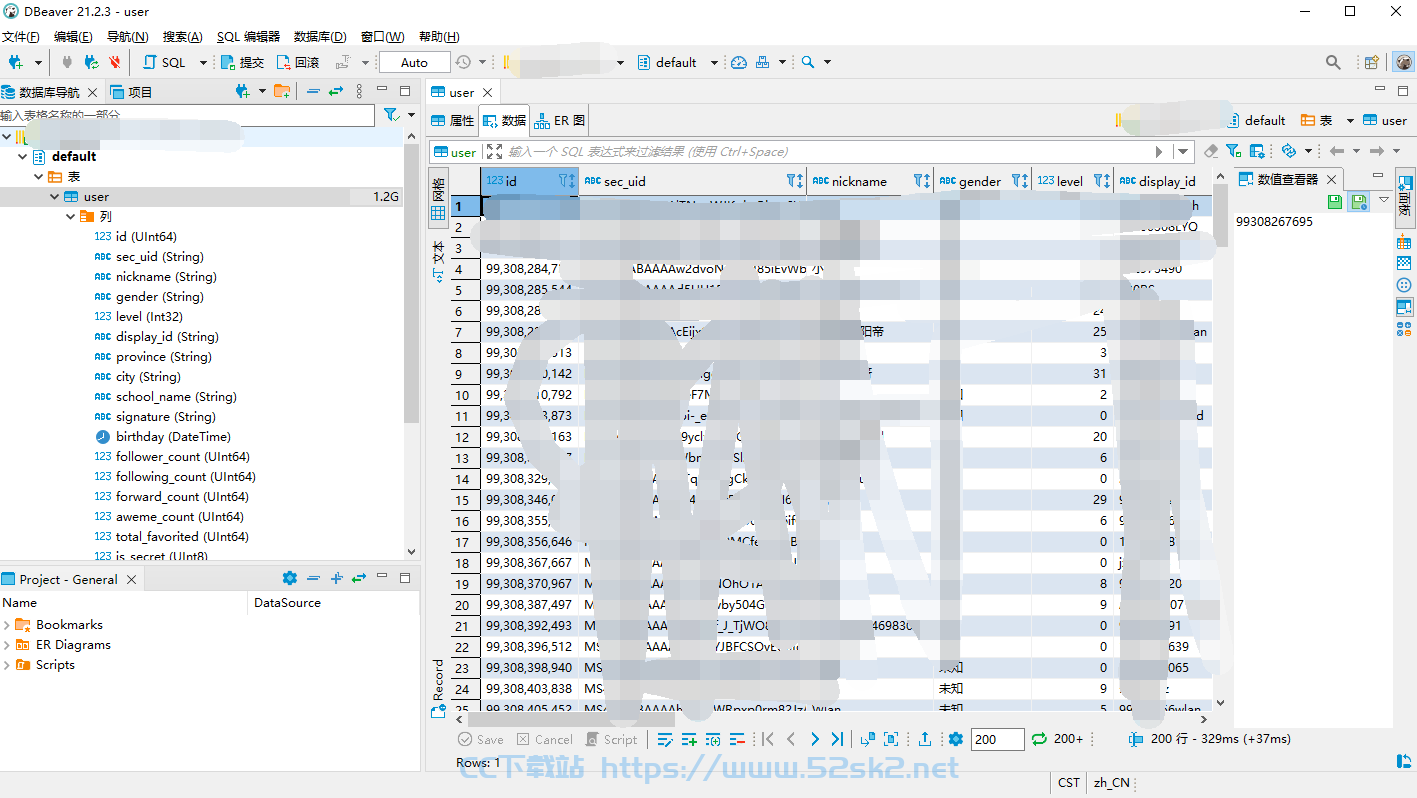Click 提交 commit button
1417x798 pixels.
[242, 62]
